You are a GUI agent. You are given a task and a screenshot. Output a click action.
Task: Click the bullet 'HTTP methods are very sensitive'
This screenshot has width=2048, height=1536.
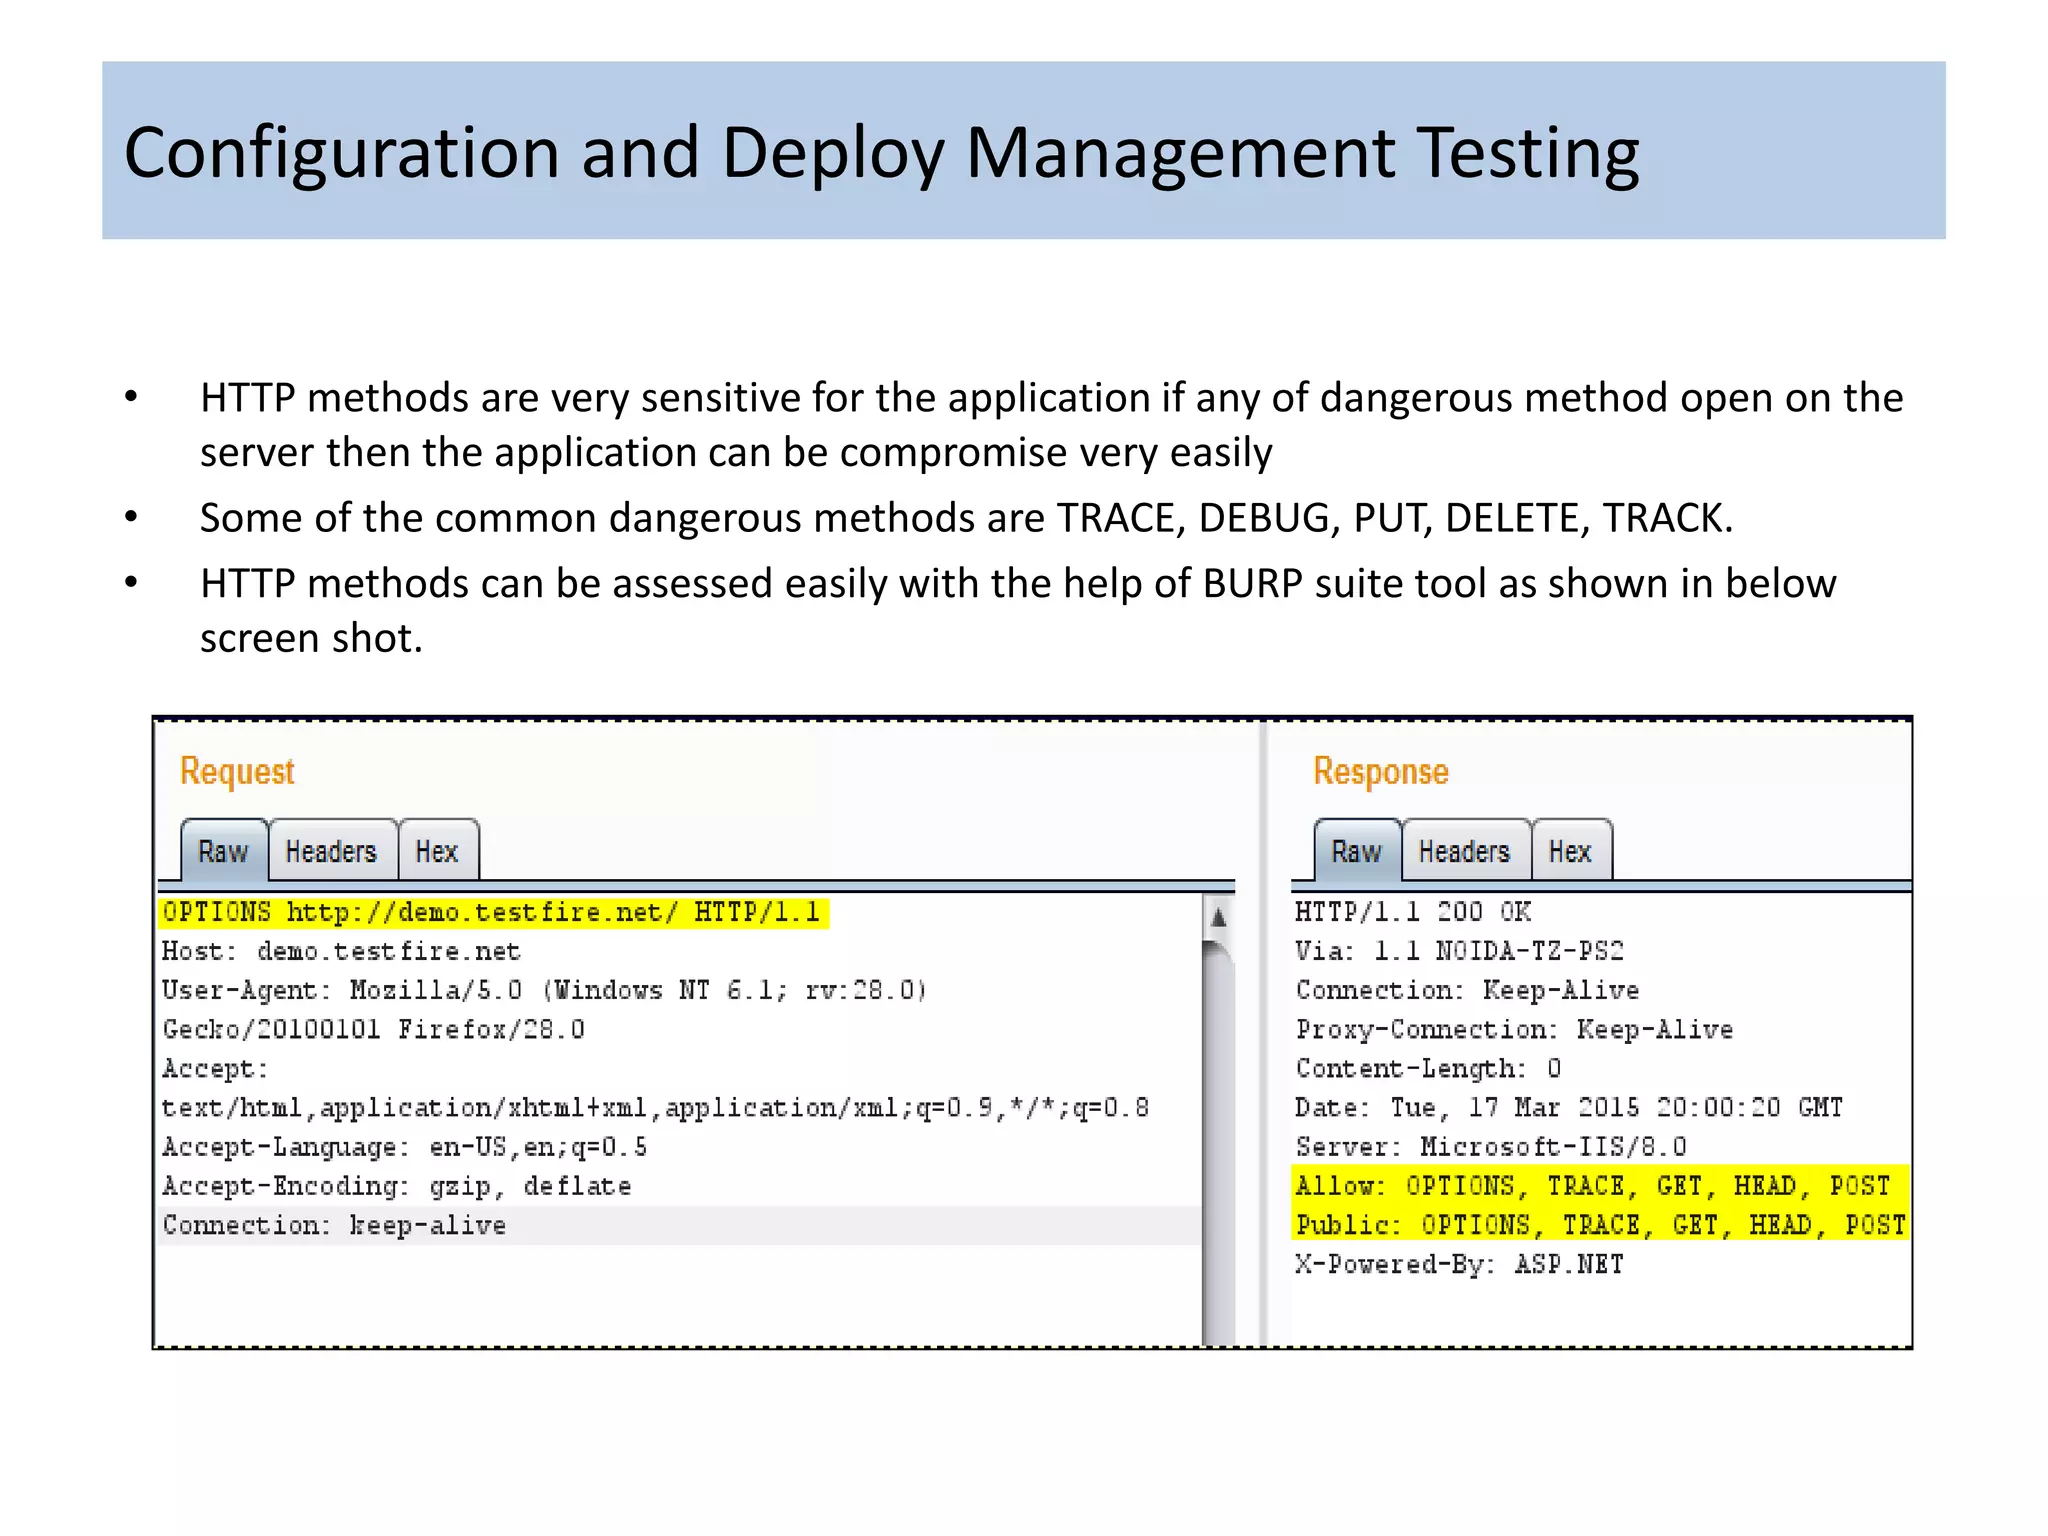[1051, 425]
